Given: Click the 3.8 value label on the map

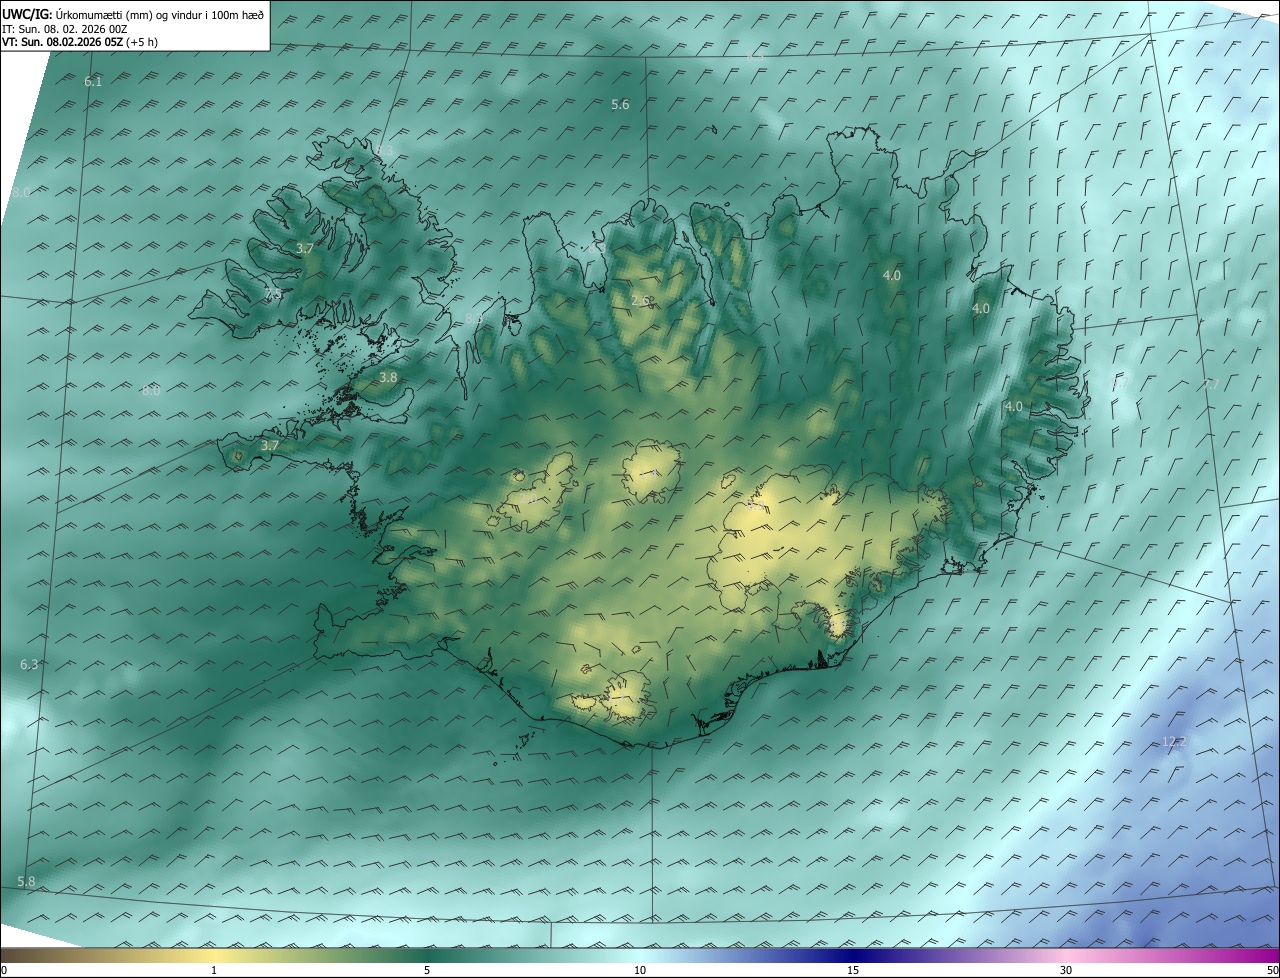Looking at the screenshot, I should tap(388, 378).
